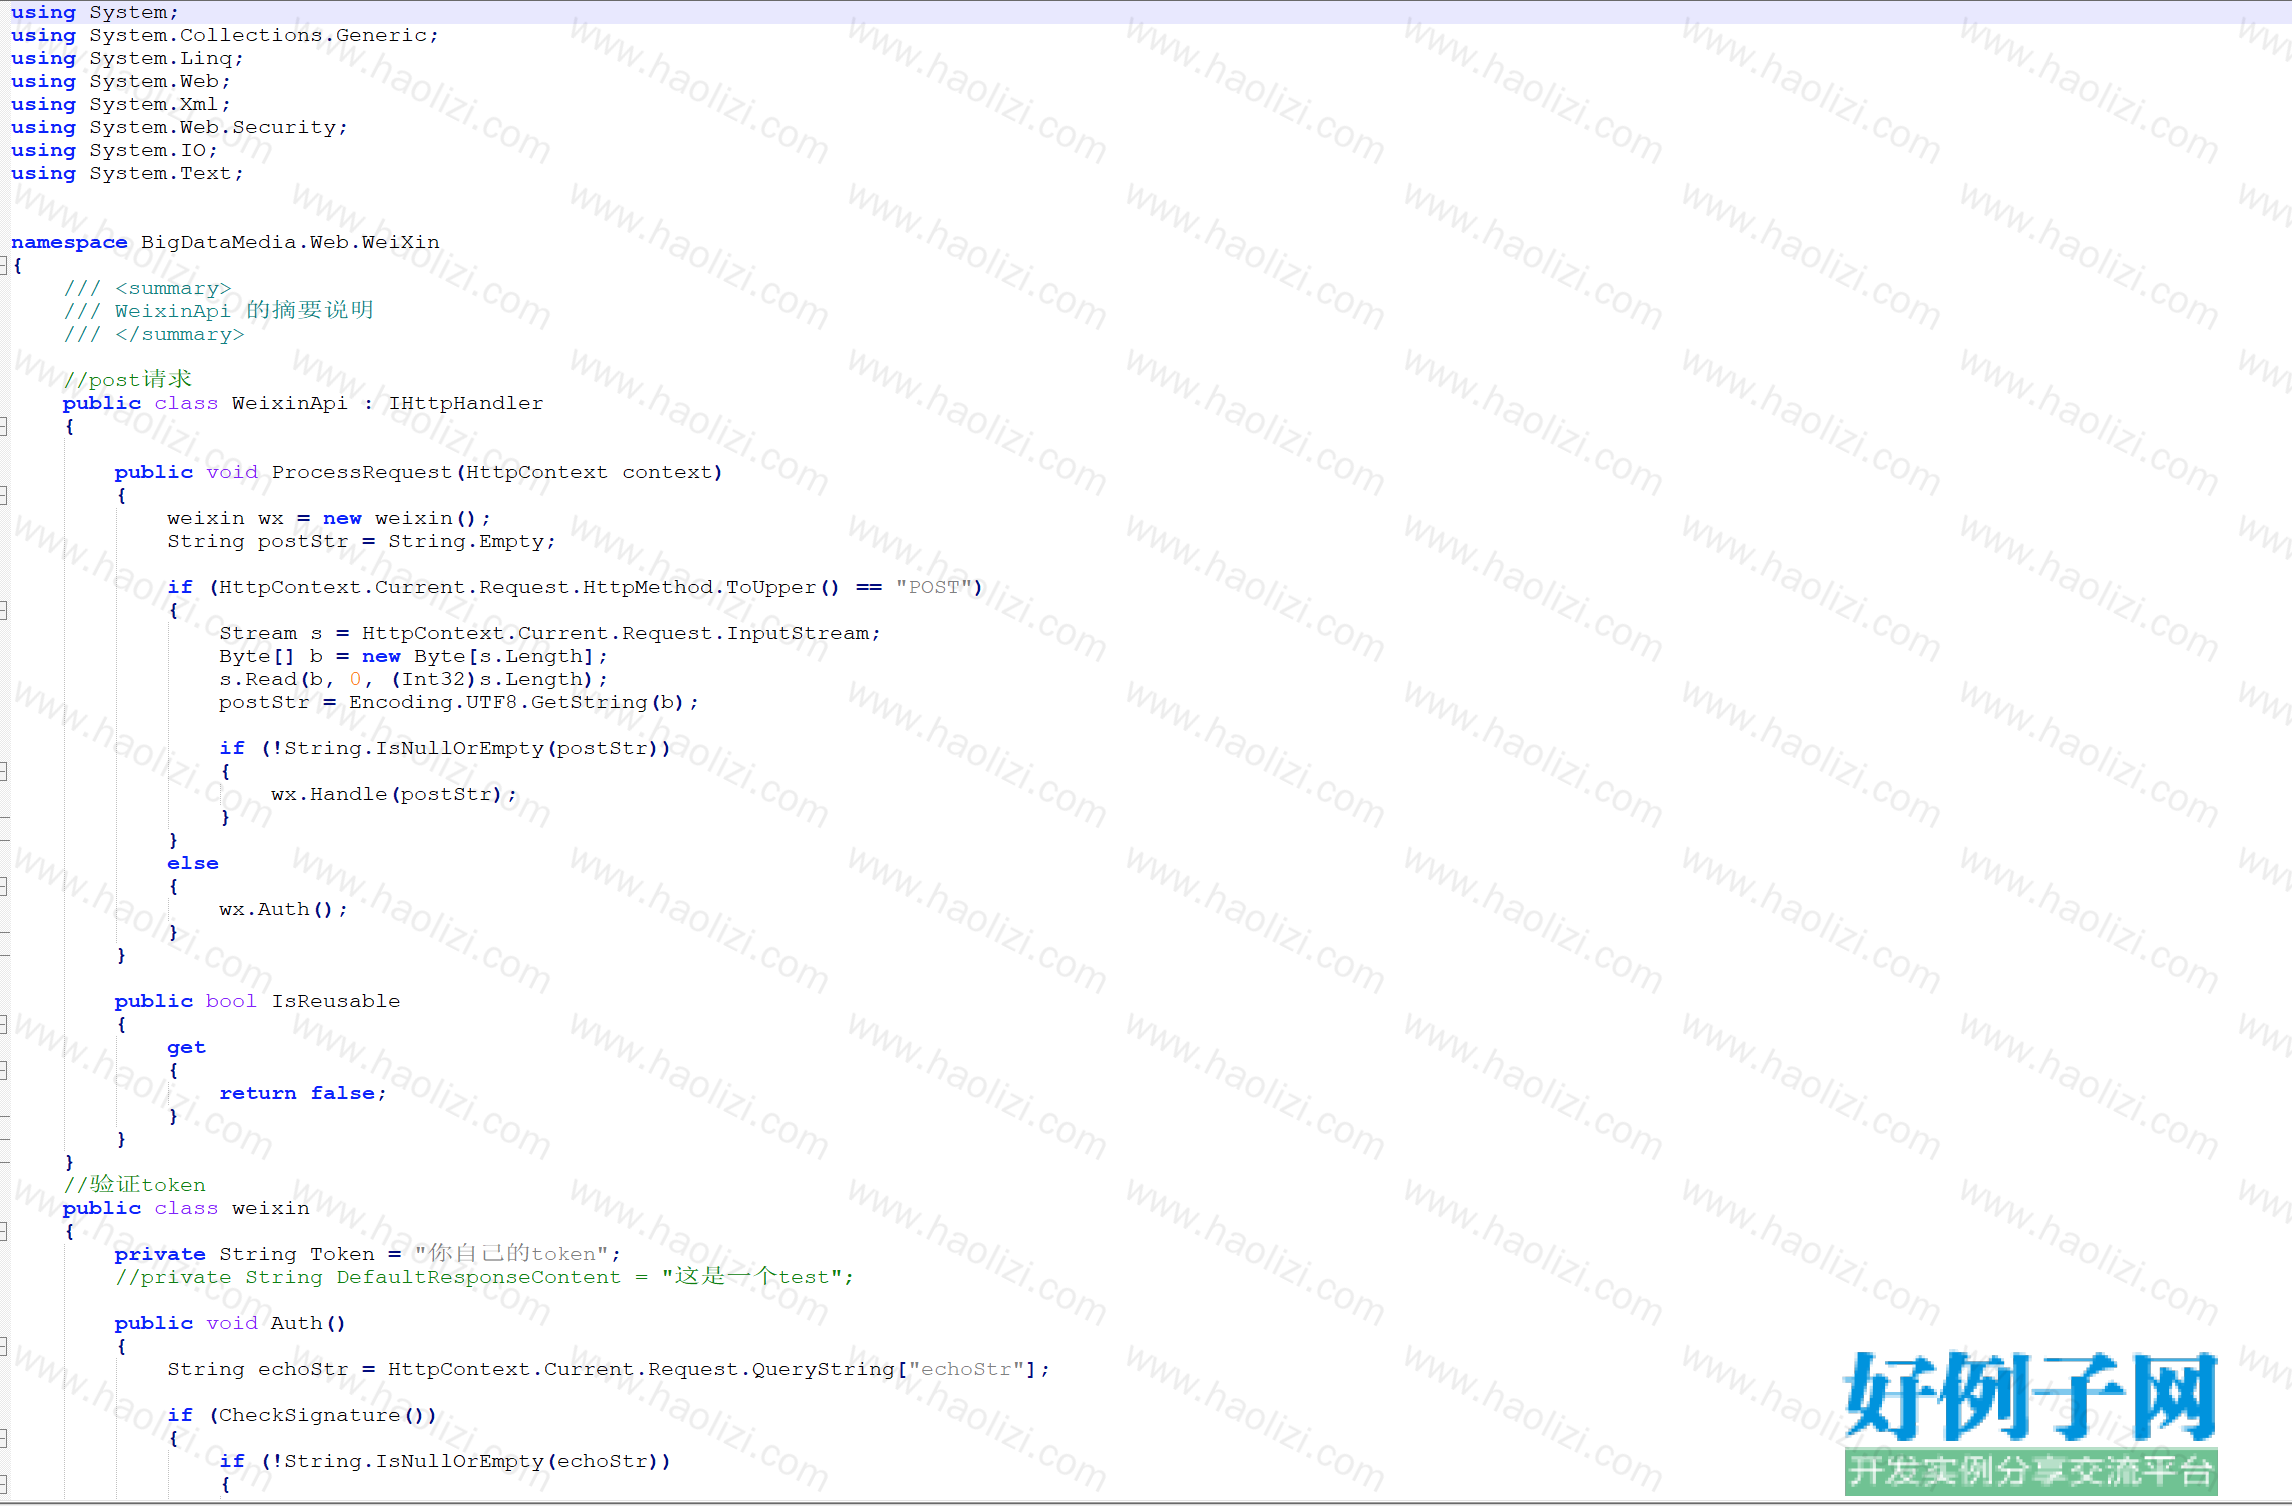Collapse the weixin class fold marker
The height and width of the screenshot is (1506, 2292).
tap(3, 1231)
